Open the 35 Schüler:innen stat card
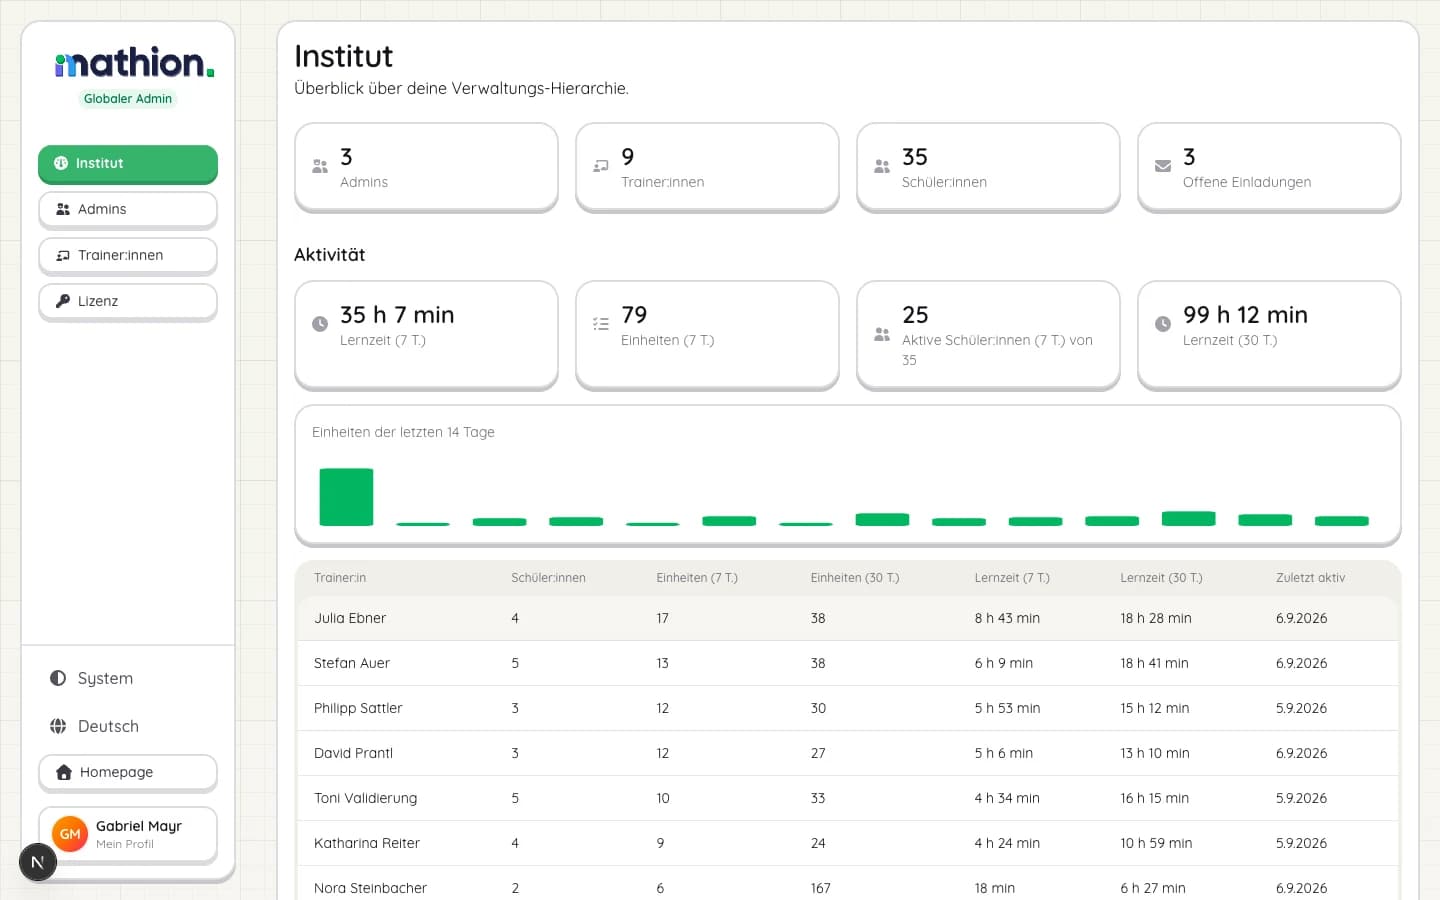 pos(988,167)
